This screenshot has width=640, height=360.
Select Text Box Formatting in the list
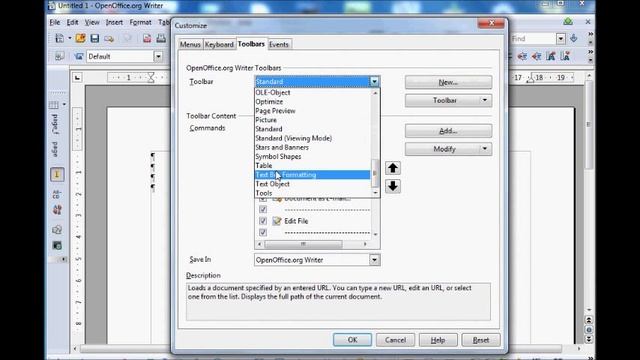313,175
